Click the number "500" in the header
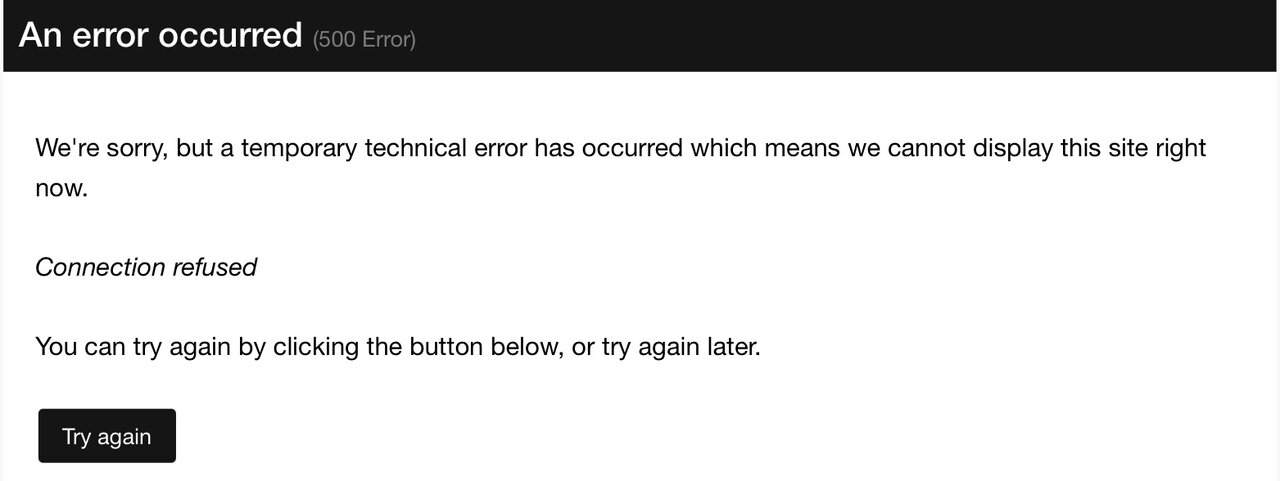1280x481 pixels. click(x=336, y=39)
